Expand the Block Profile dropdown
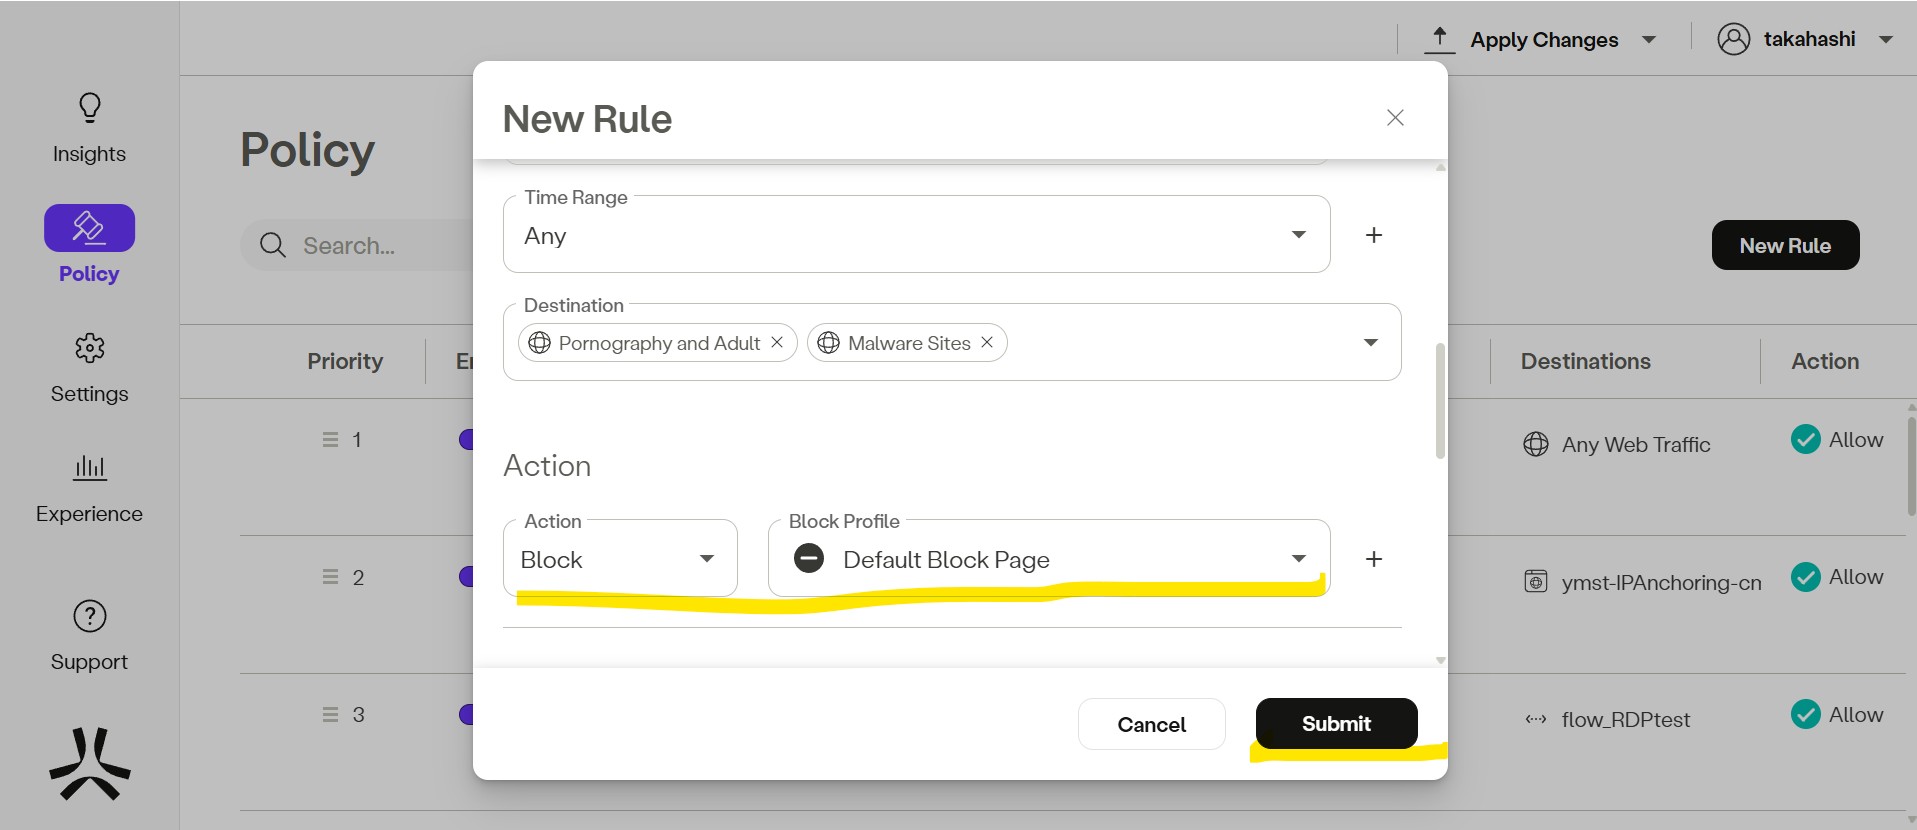This screenshot has width=1917, height=830. pyautogui.click(x=1298, y=559)
